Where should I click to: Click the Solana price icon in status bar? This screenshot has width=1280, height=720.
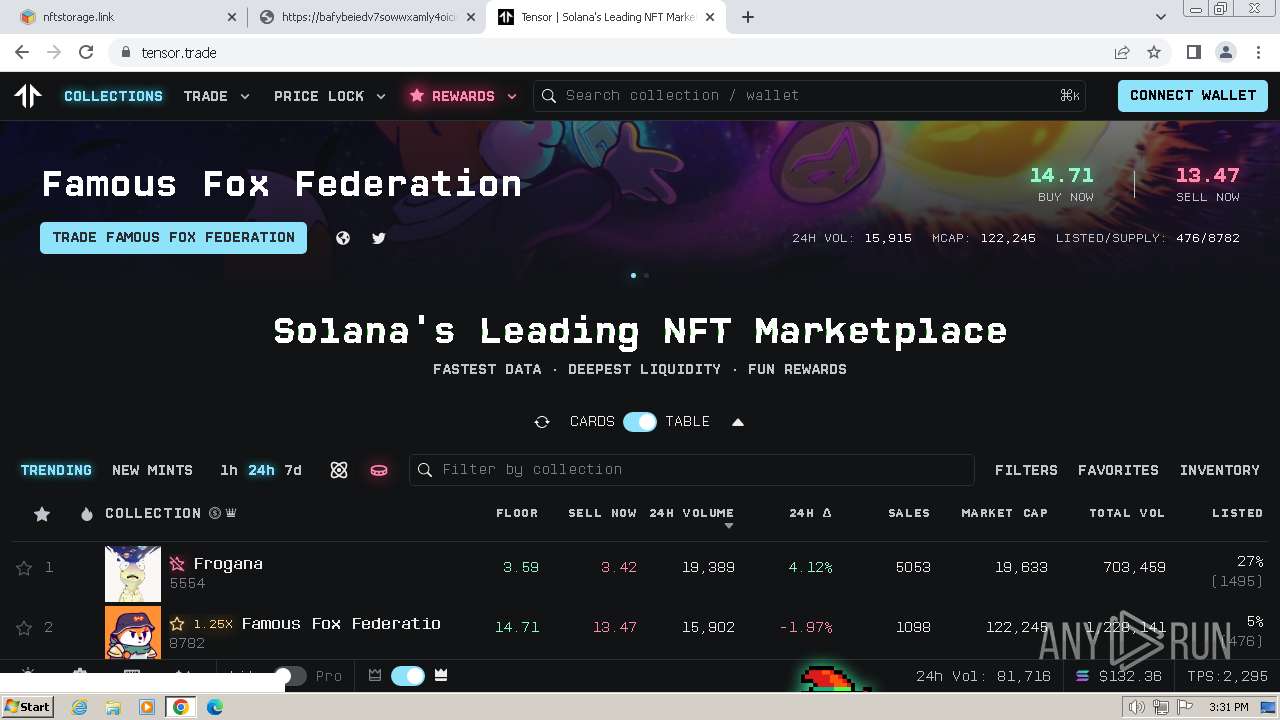(x=1082, y=676)
